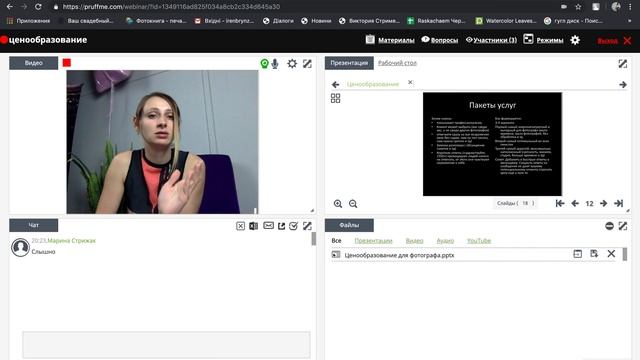Zoom out of the slide
The height and width of the screenshot is (360, 640).
point(353,204)
